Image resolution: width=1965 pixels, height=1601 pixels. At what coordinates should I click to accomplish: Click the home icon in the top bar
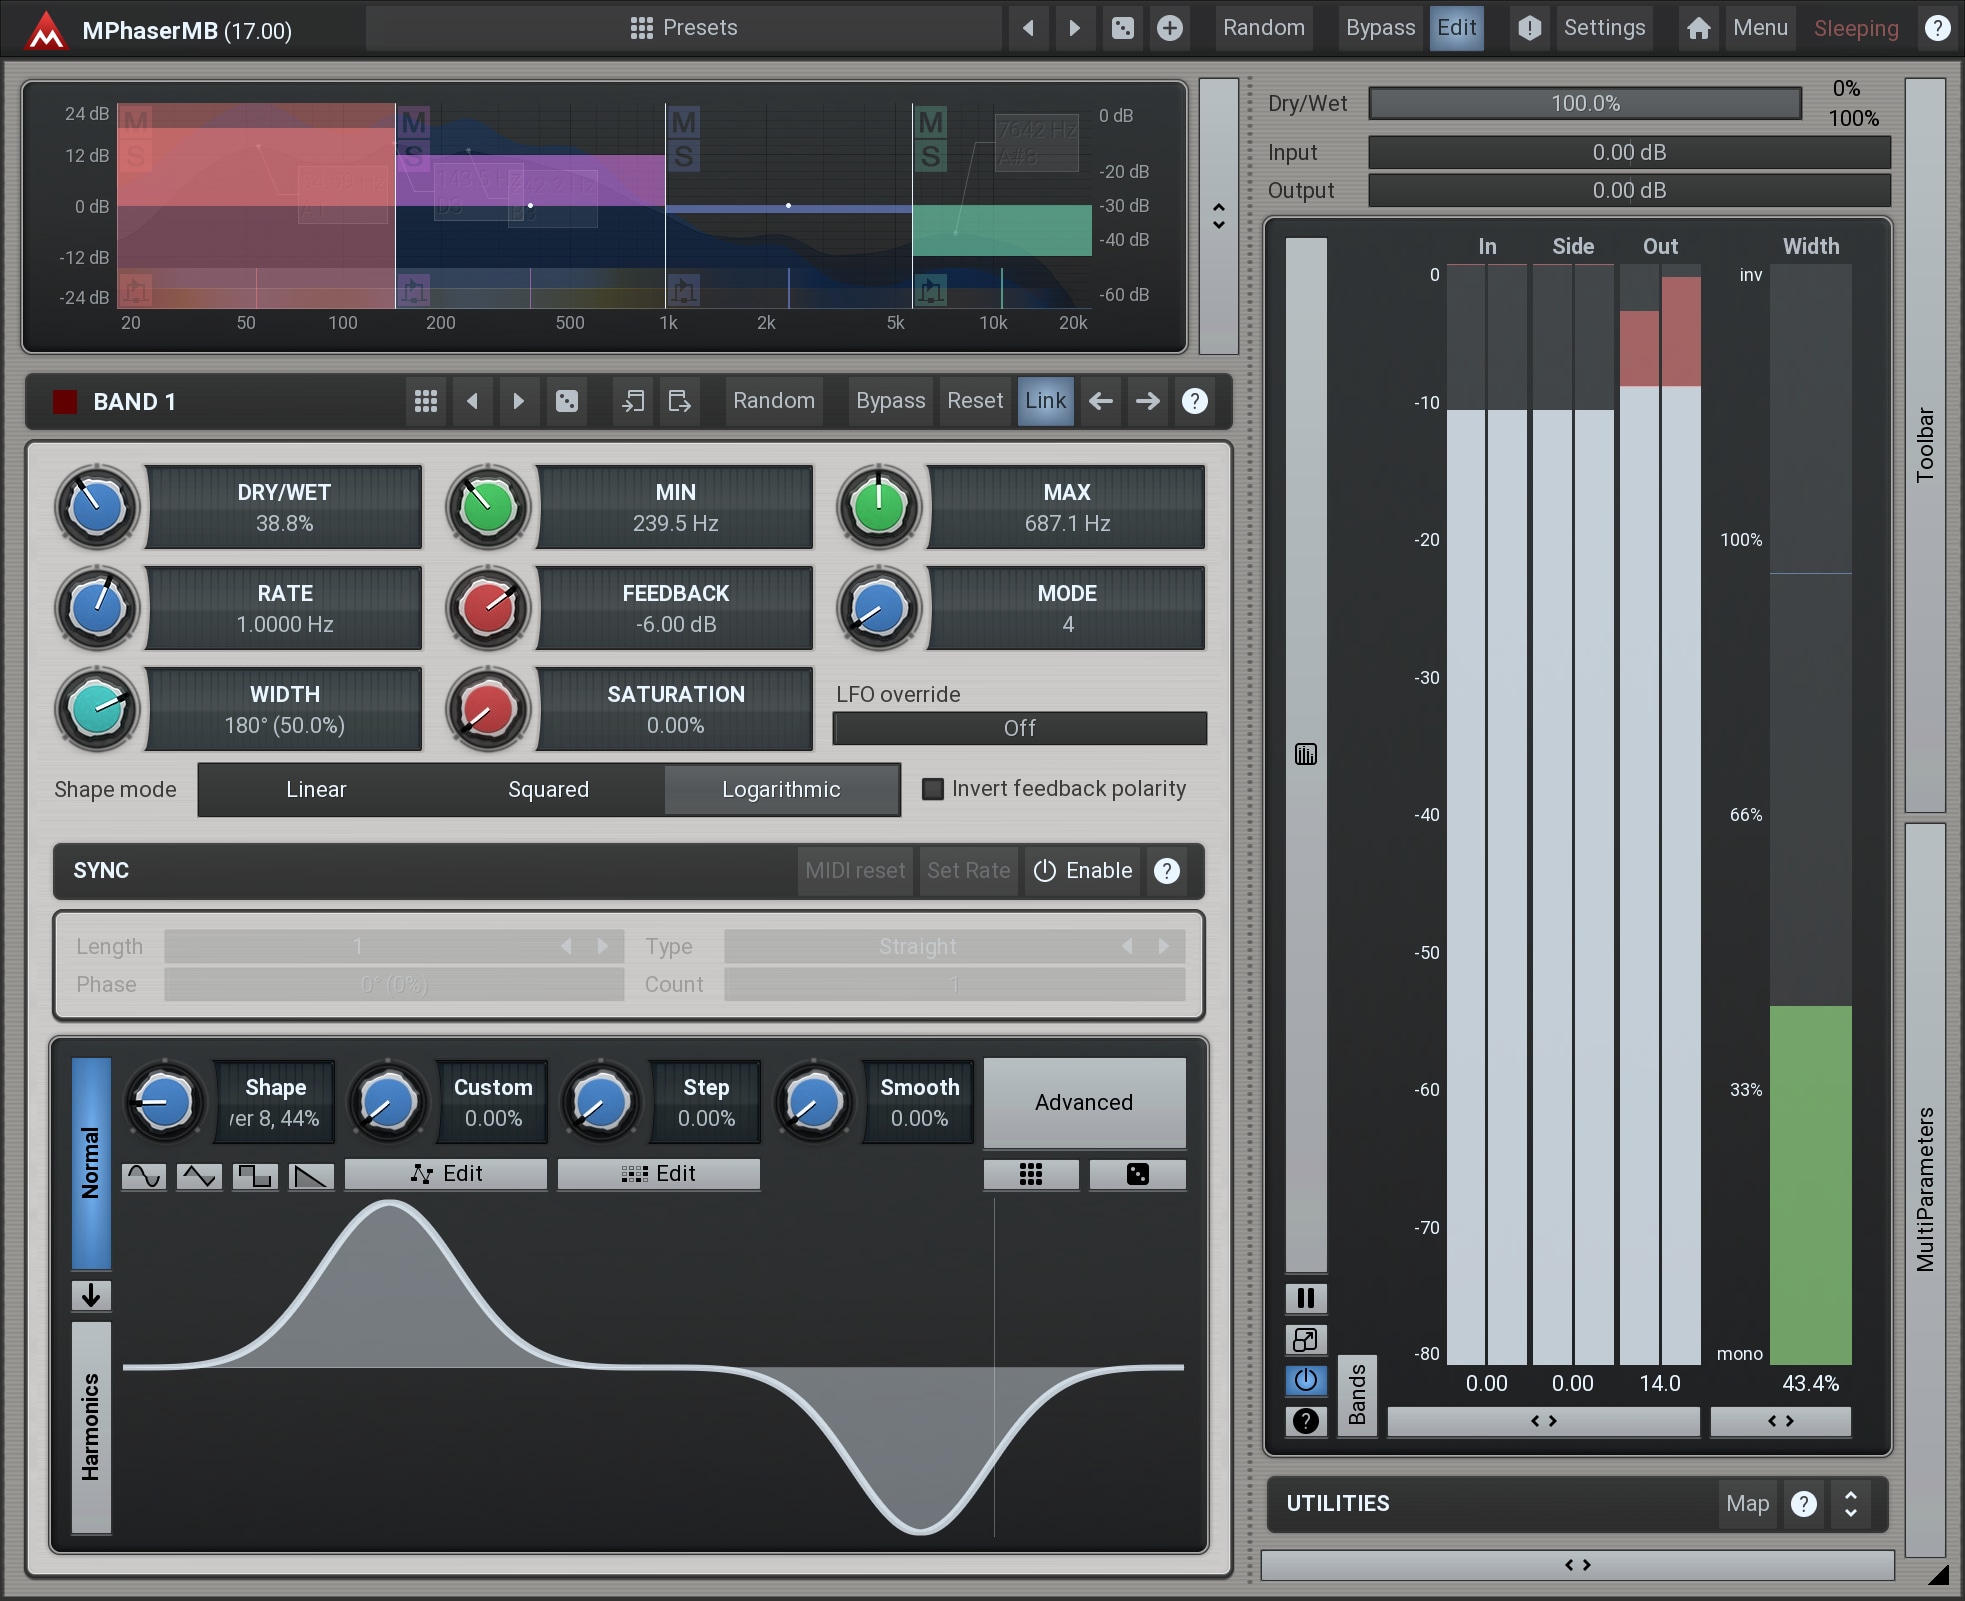(1698, 28)
